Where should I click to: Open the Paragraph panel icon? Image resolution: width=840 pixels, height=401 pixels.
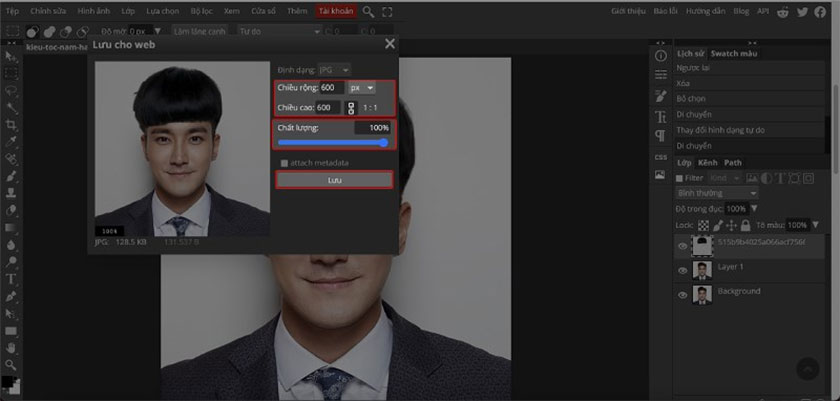click(661, 136)
